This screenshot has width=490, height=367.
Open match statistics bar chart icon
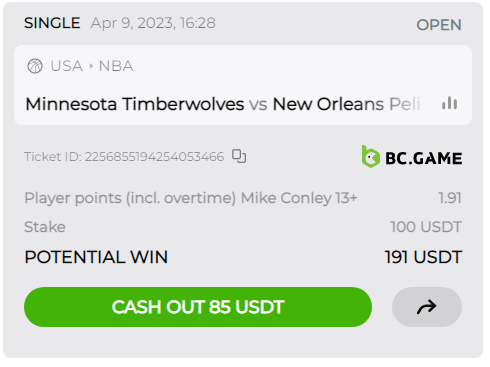pyautogui.click(x=450, y=103)
